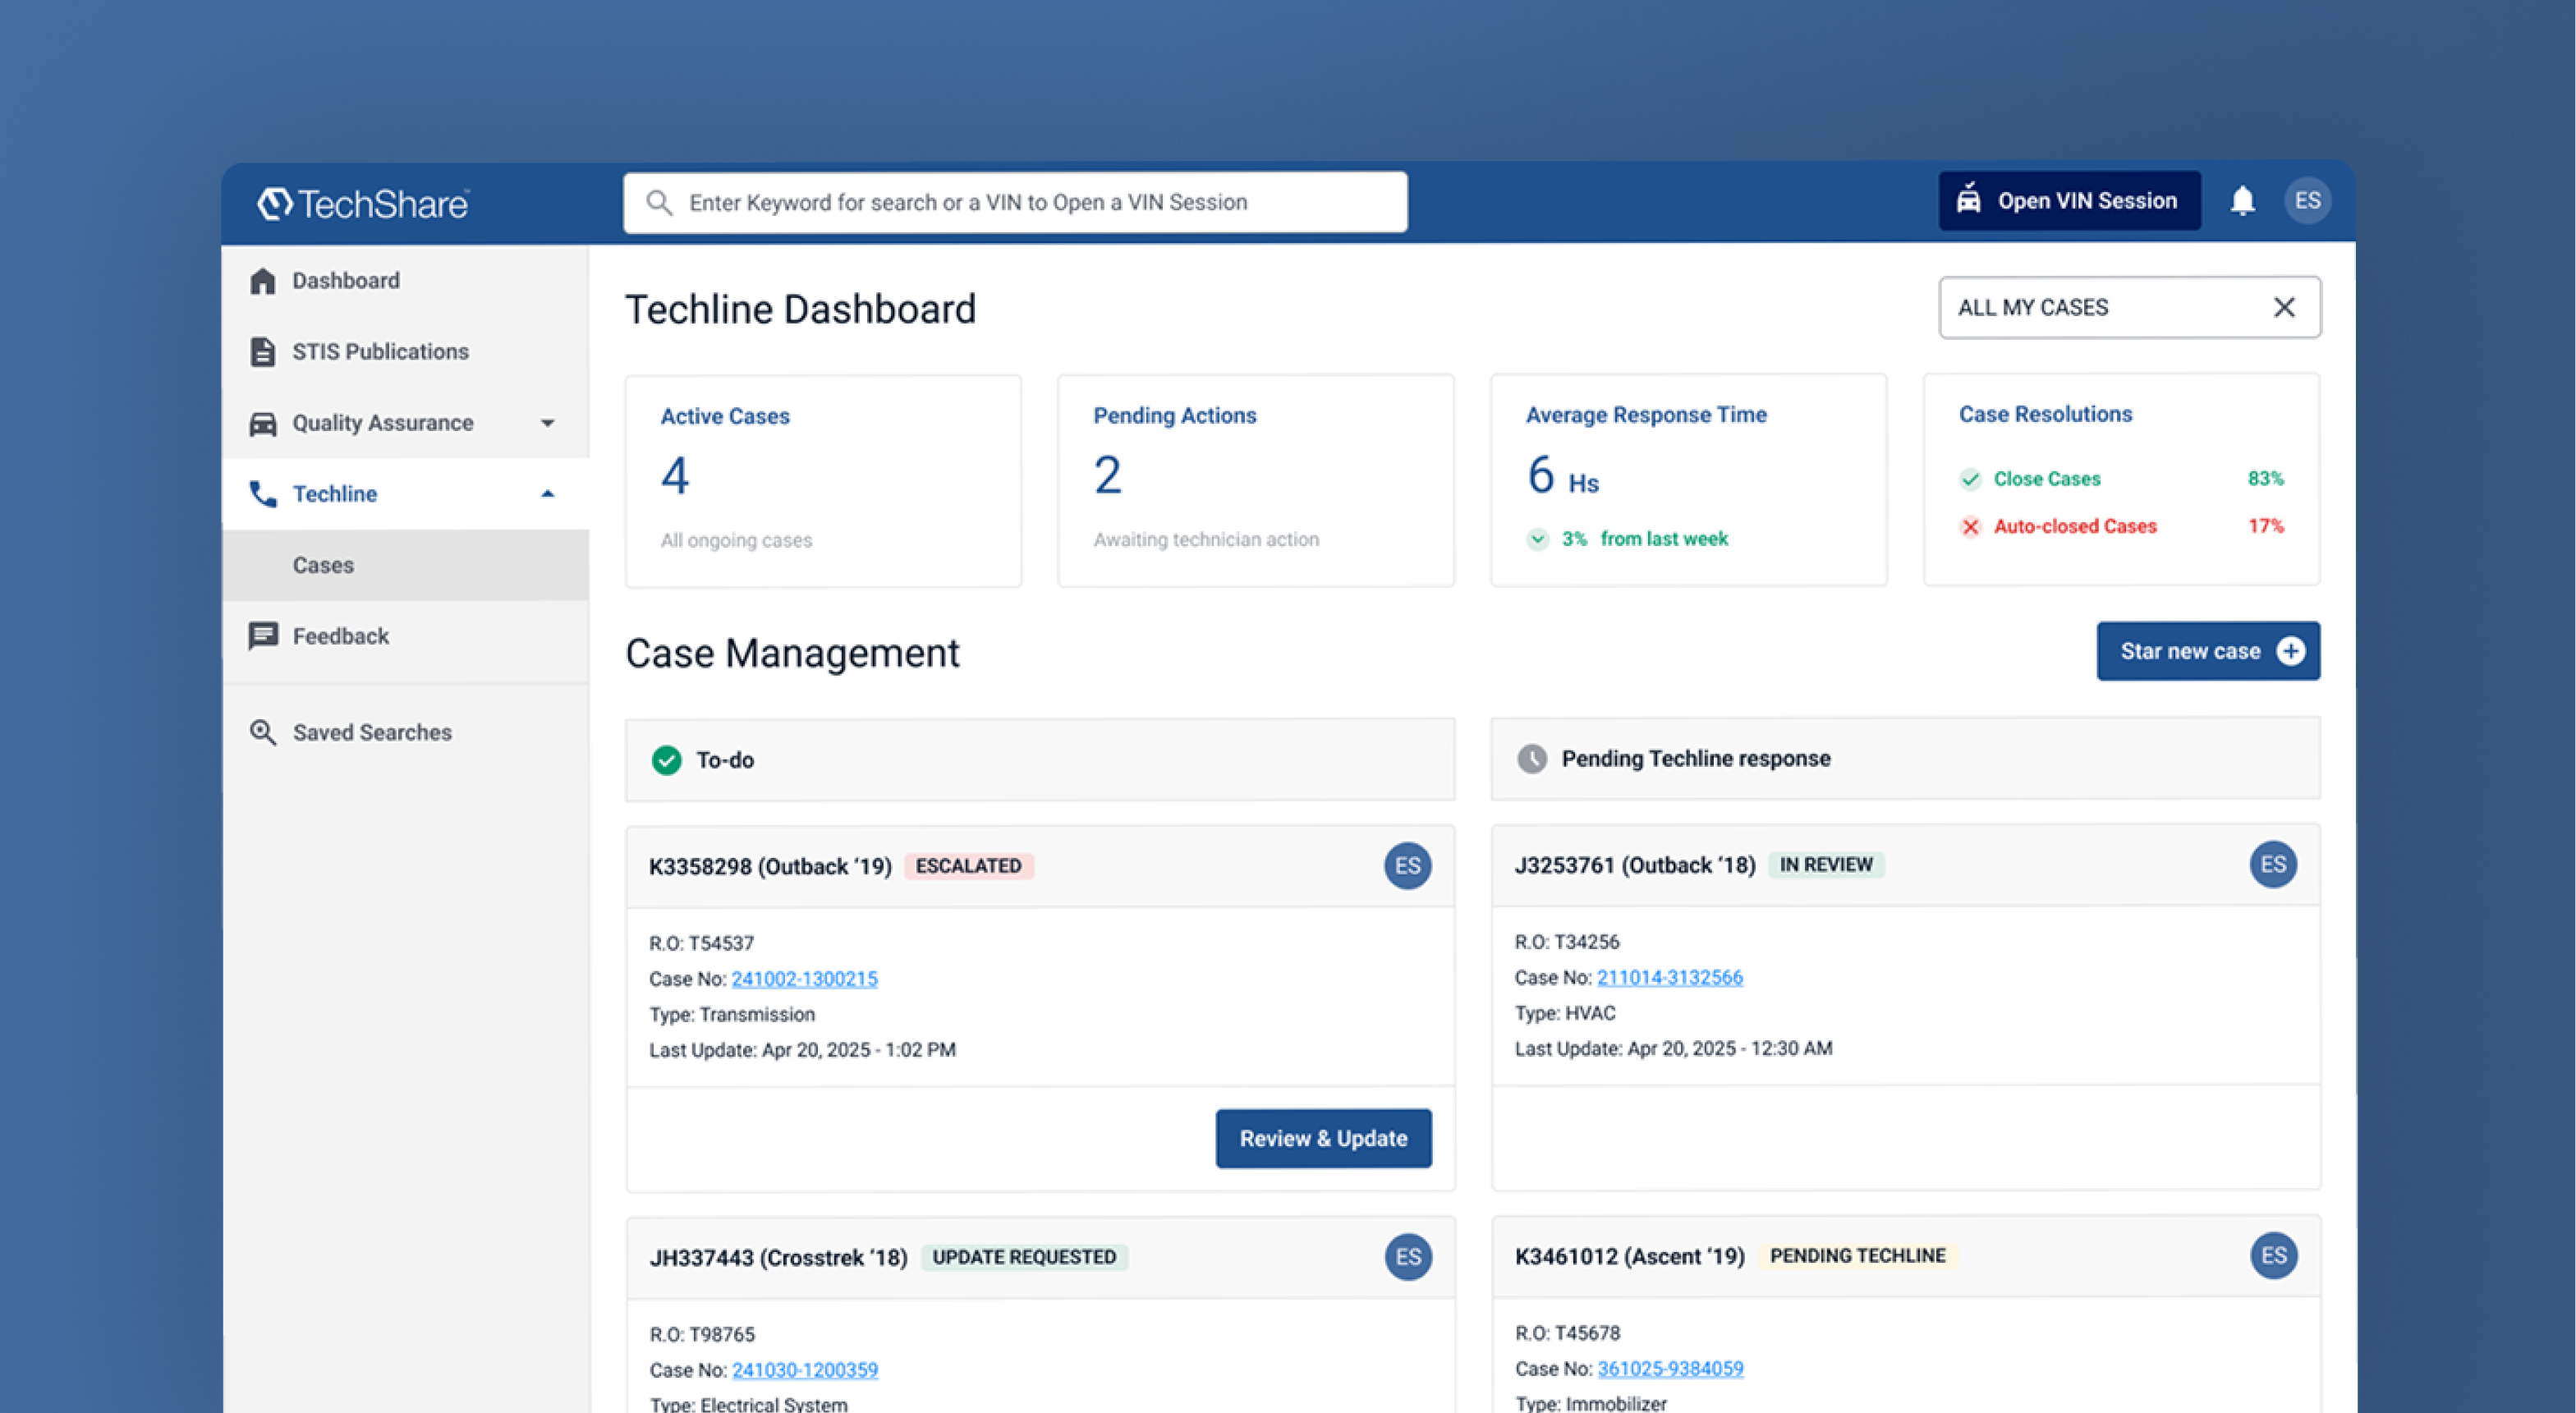Open case number 361025-9384059 link

(x=1671, y=1369)
